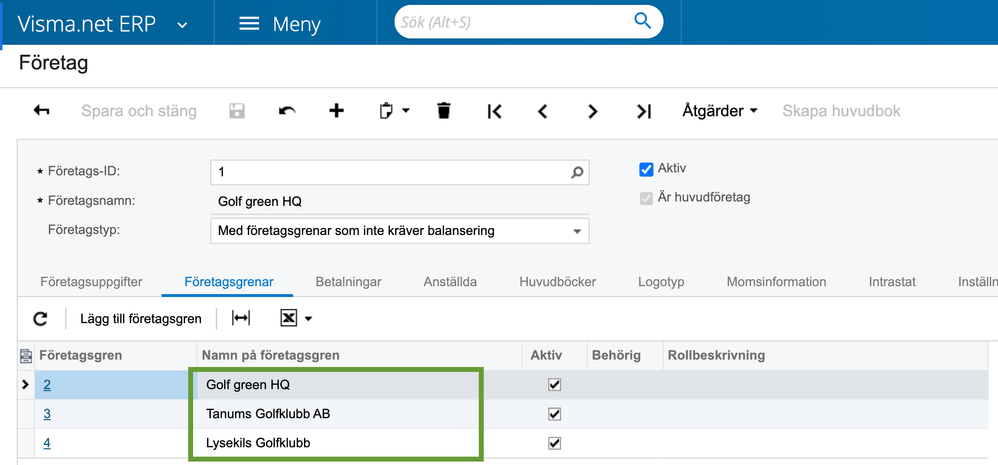Toggle the Är huvudföretag checkbox

click(x=647, y=198)
